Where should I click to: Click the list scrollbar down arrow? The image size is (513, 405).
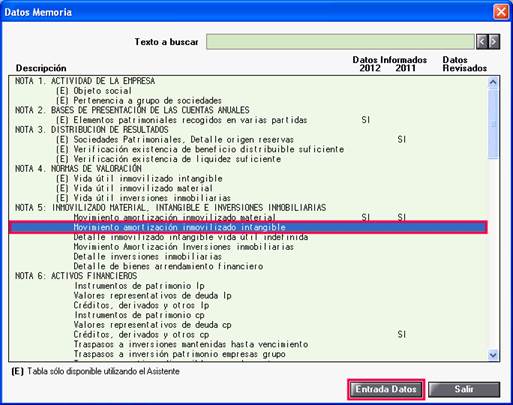pos(493,355)
